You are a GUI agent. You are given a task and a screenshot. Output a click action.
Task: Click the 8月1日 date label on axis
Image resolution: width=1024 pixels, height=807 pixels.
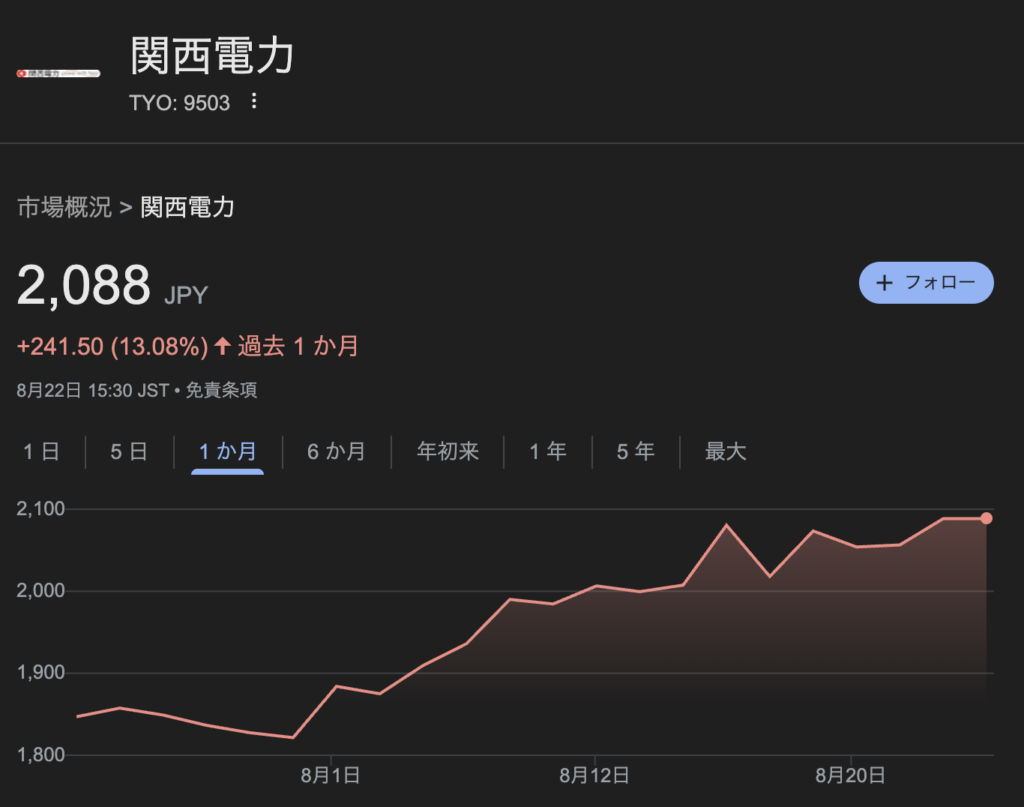coord(330,776)
